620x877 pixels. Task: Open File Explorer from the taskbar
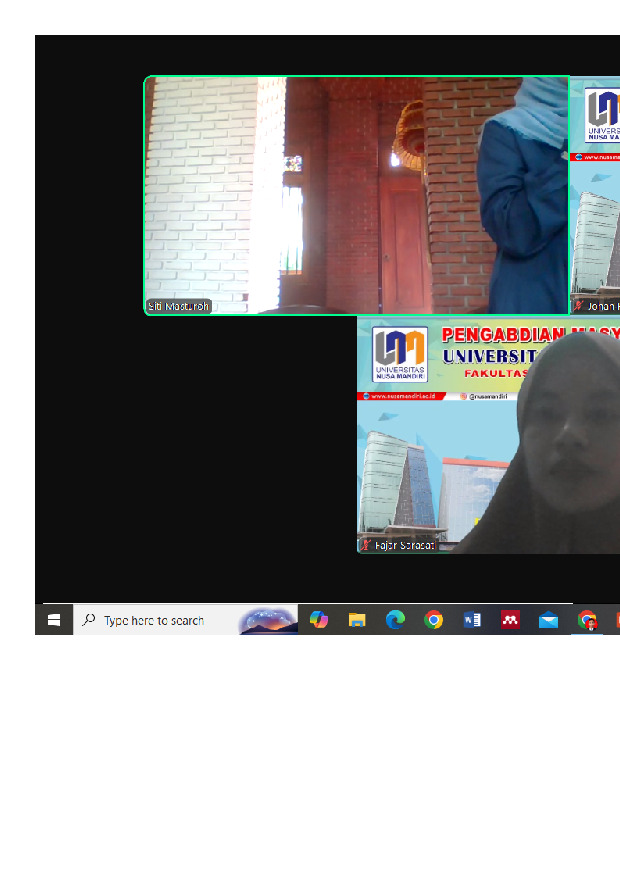tap(357, 620)
